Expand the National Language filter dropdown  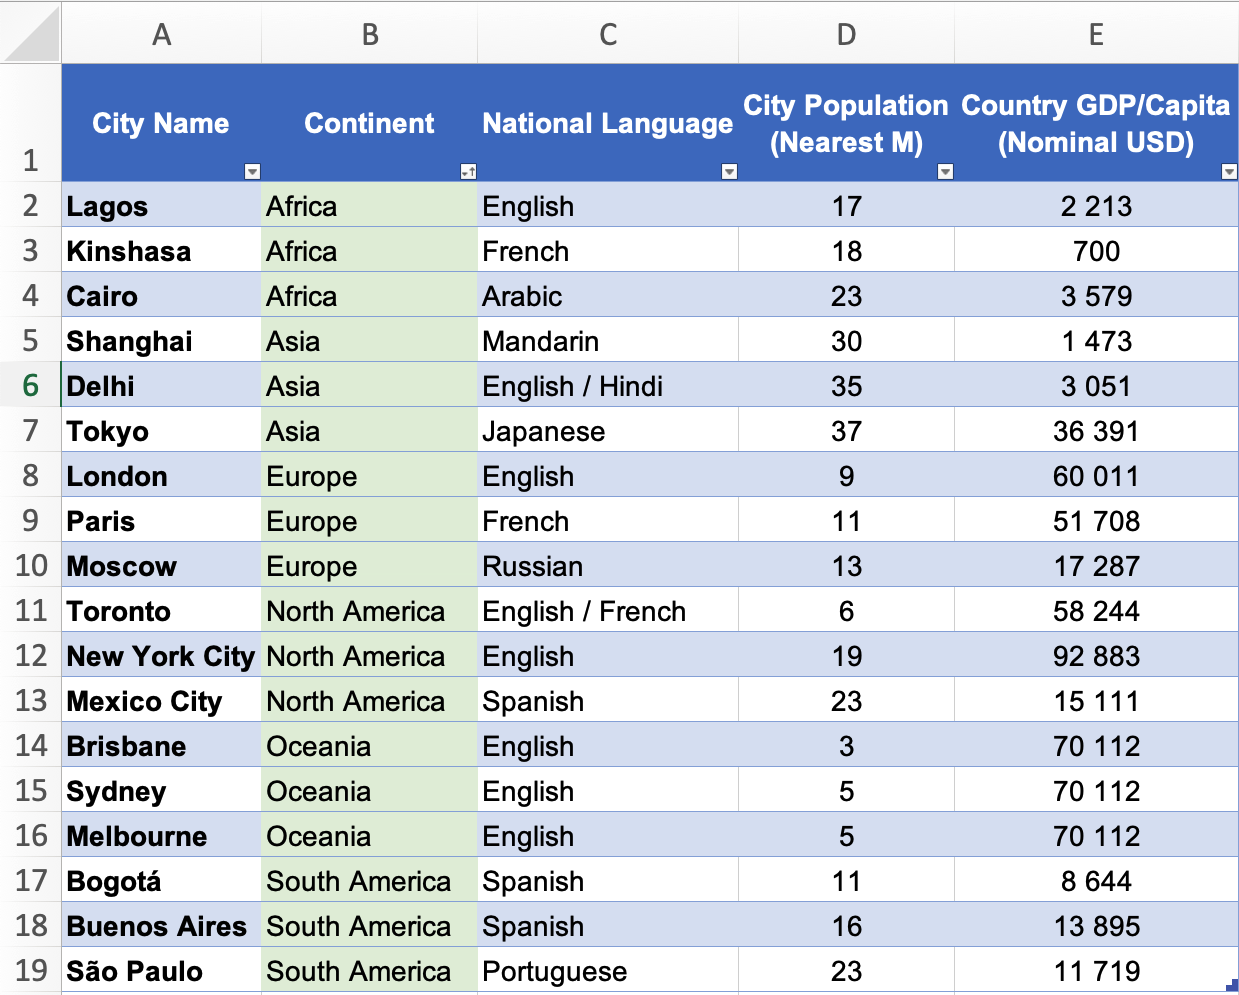pyautogui.click(x=729, y=172)
